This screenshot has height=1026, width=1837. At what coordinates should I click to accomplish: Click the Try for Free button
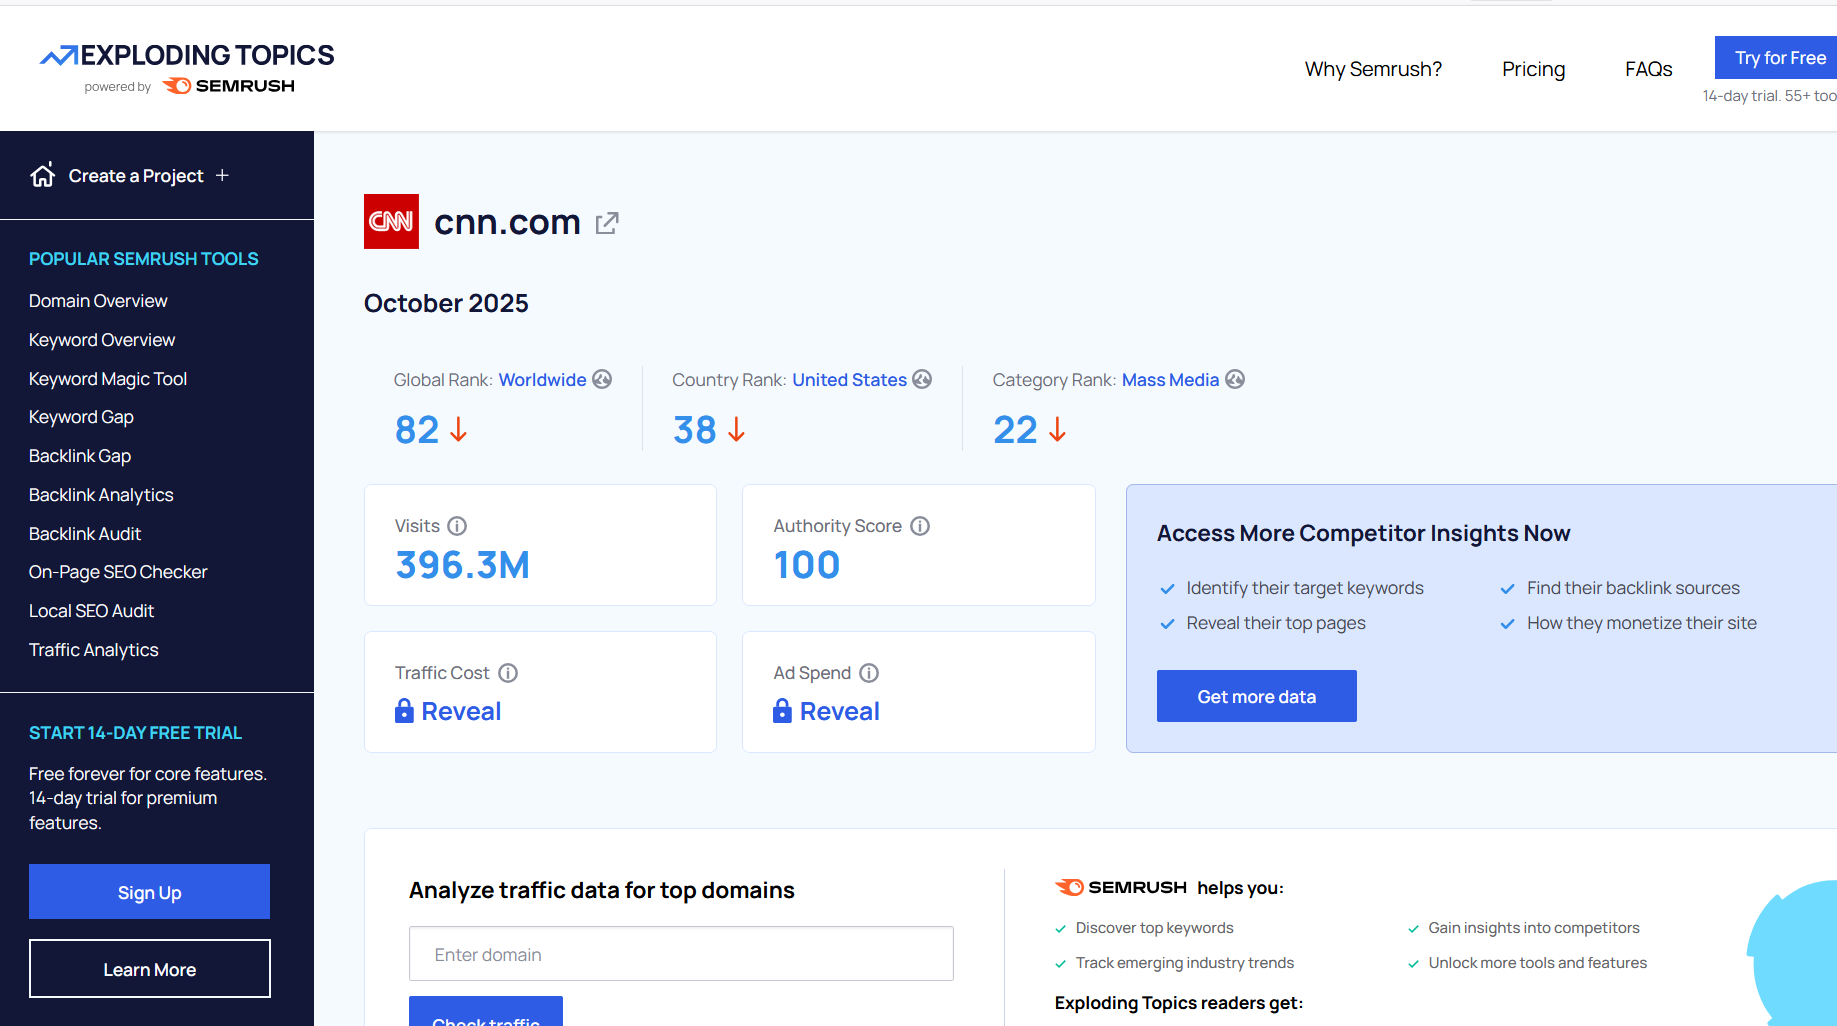(x=1776, y=58)
